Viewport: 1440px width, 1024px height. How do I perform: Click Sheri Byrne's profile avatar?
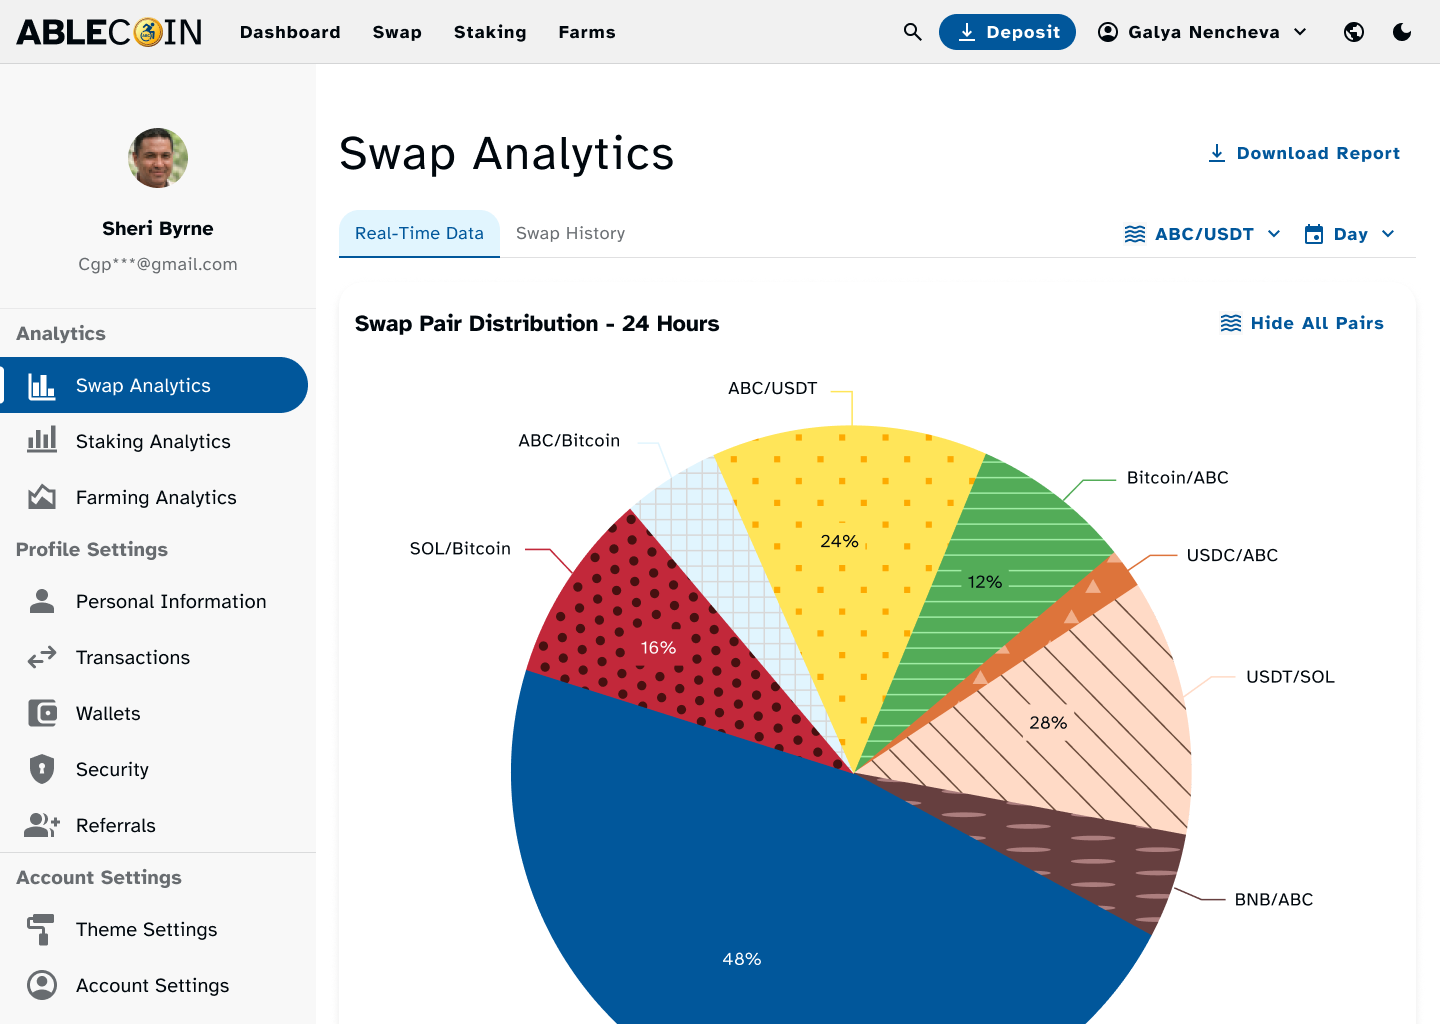tap(158, 158)
